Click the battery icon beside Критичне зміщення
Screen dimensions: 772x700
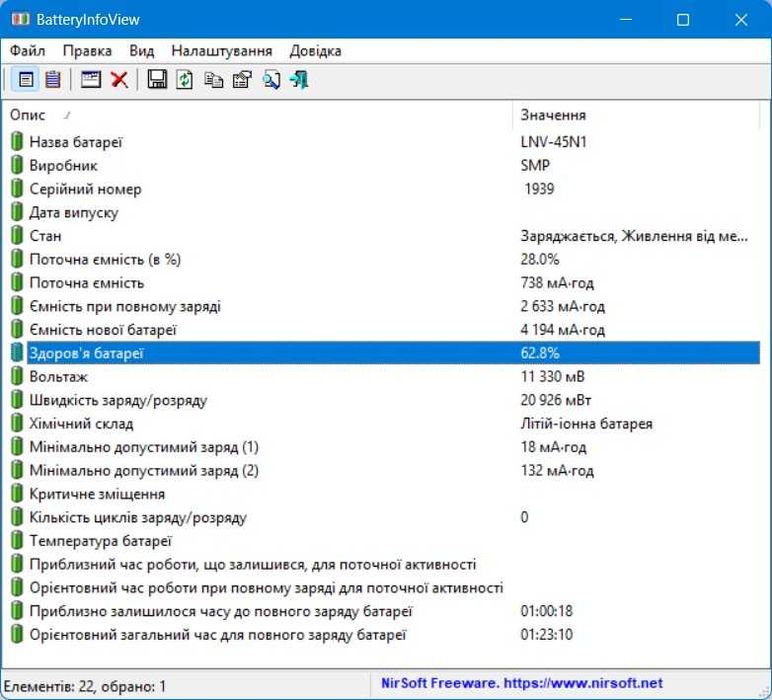point(17,494)
